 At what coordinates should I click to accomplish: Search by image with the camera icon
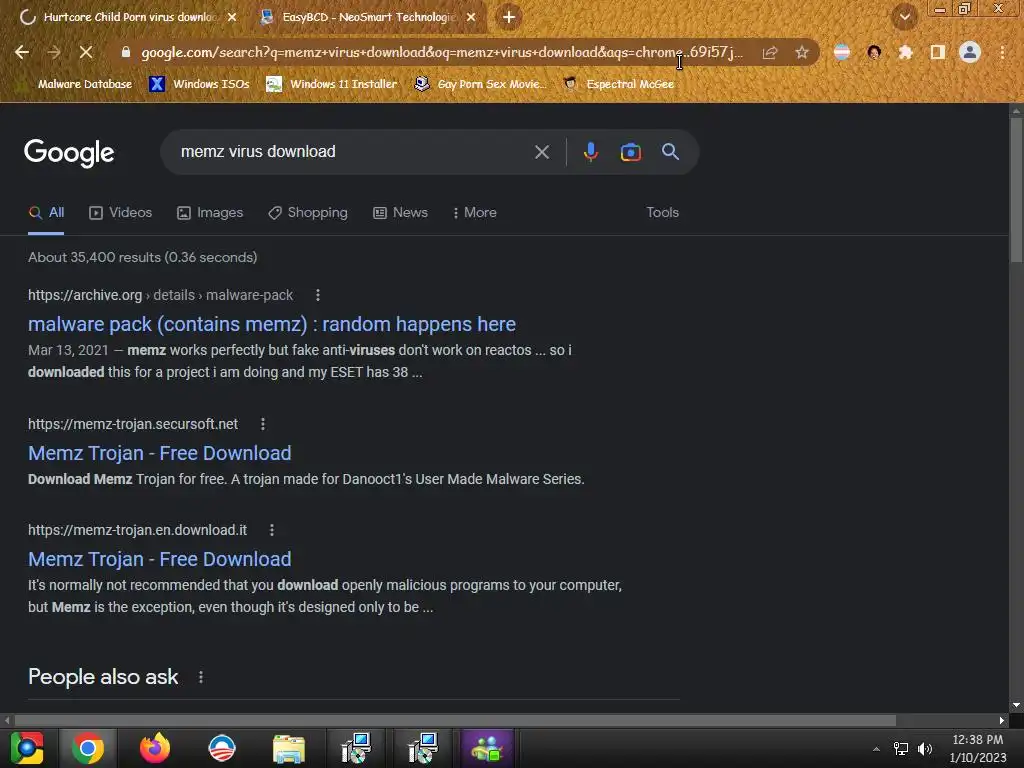(630, 152)
